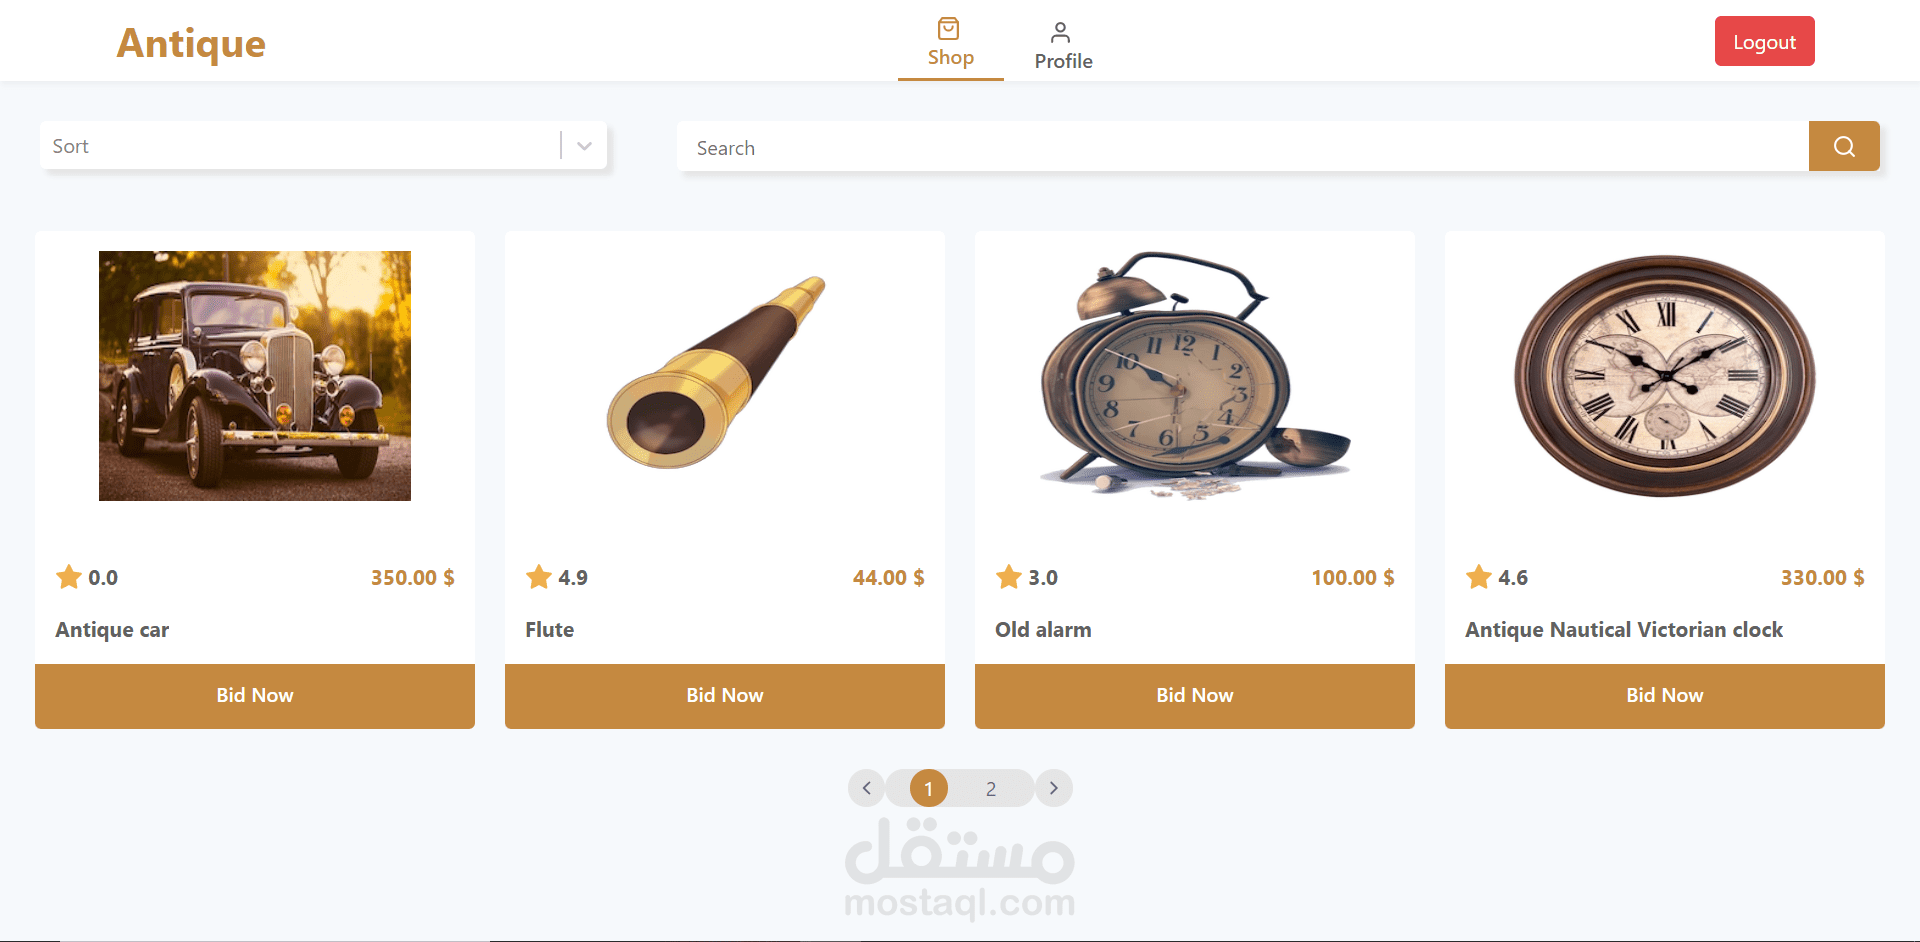Click the star rating icon on Antique car
This screenshot has height=942, width=1920.
click(x=69, y=577)
